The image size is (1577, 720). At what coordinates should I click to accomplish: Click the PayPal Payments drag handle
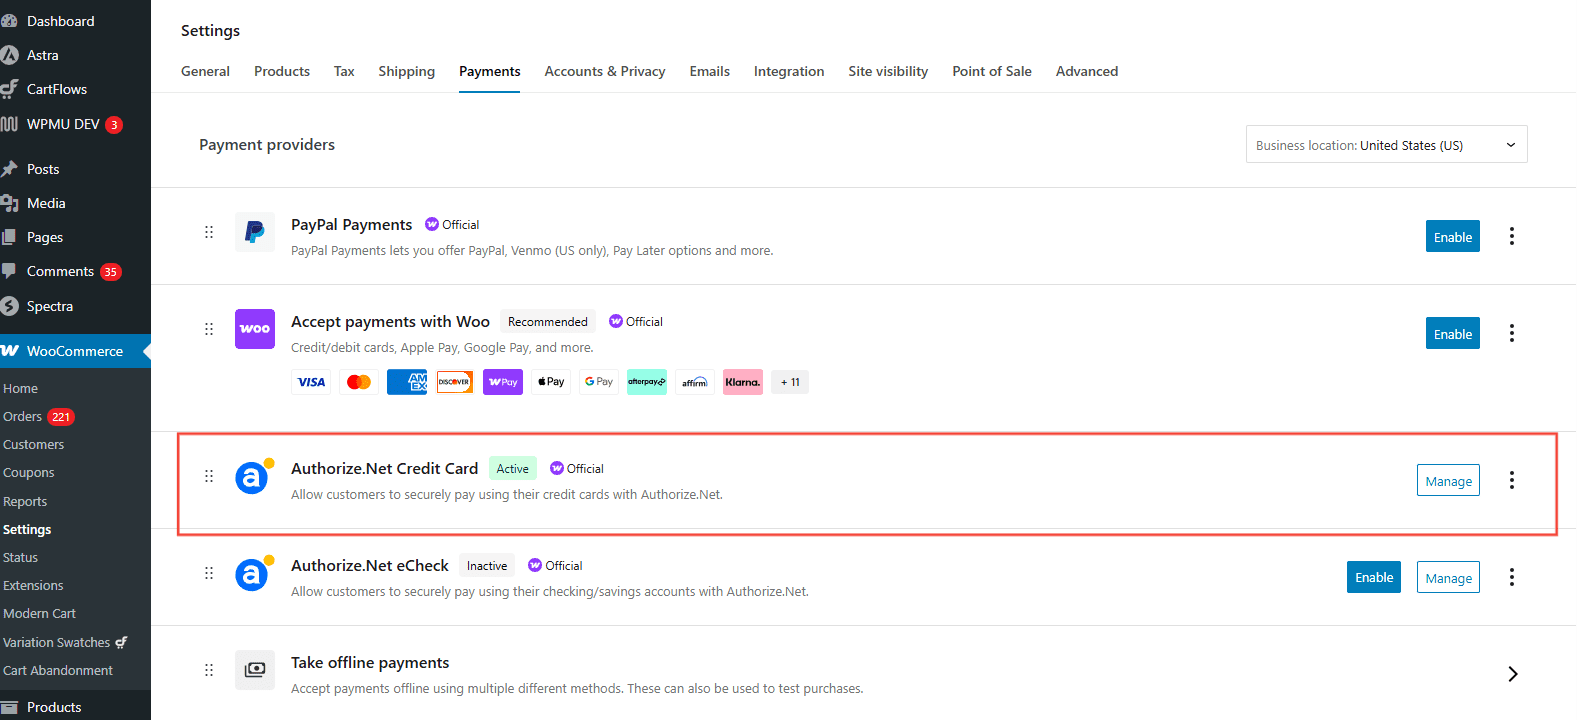click(209, 232)
